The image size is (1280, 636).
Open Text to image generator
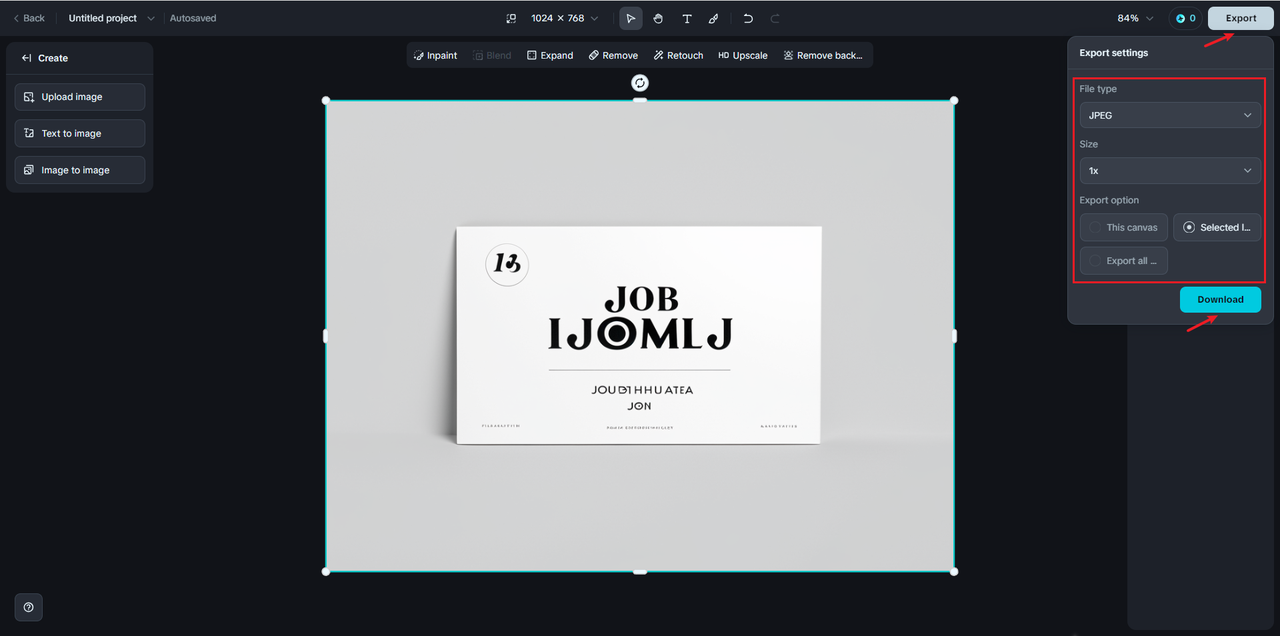pyautogui.click(x=80, y=133)
